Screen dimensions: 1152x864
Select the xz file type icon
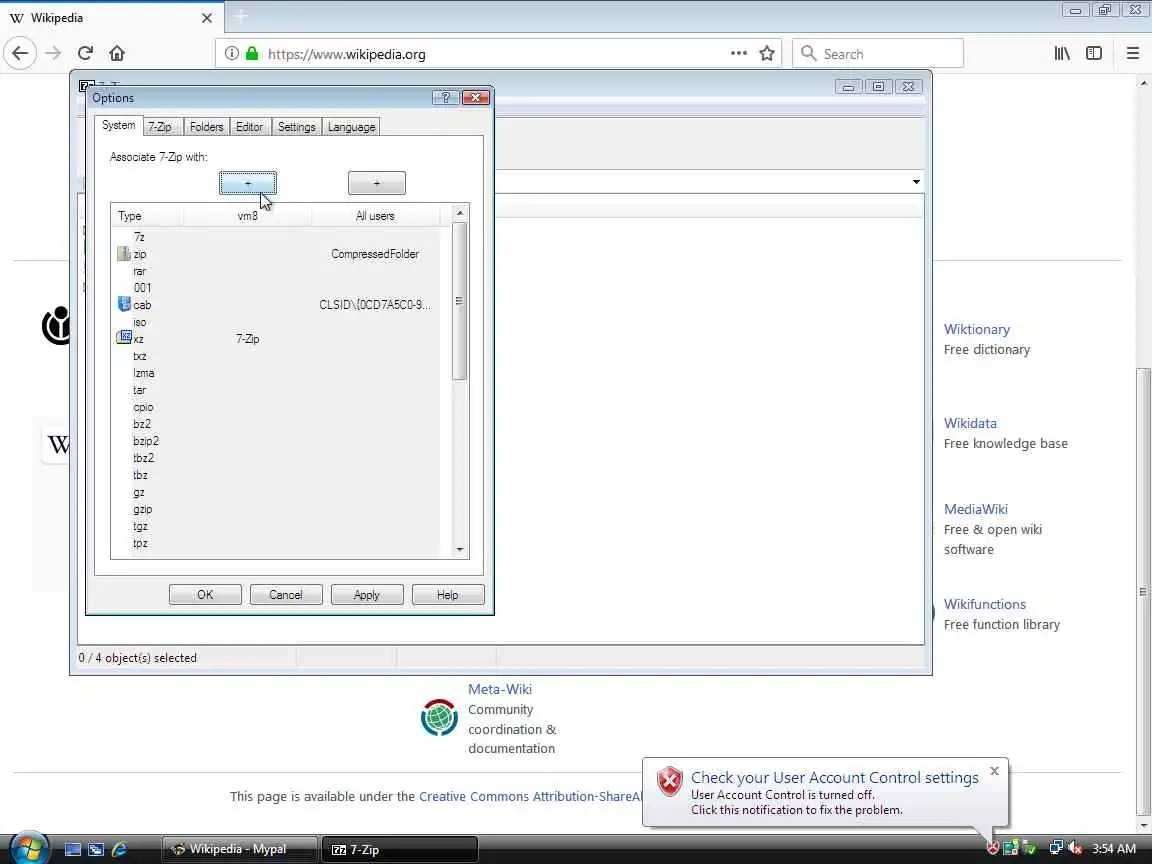(123, 338)
